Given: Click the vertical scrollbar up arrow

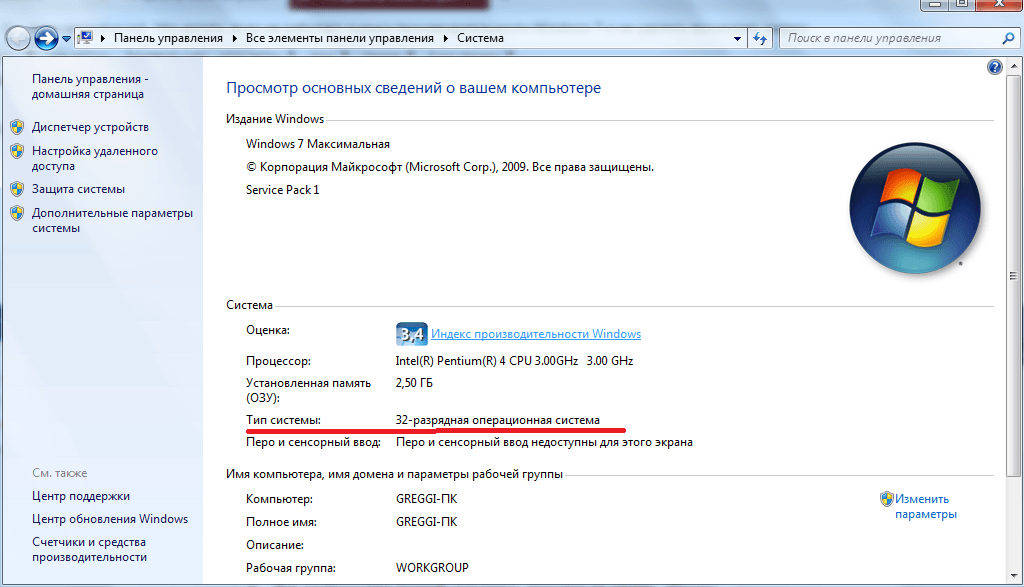Looking at the screenshot, I should (x=1014, y=67).
